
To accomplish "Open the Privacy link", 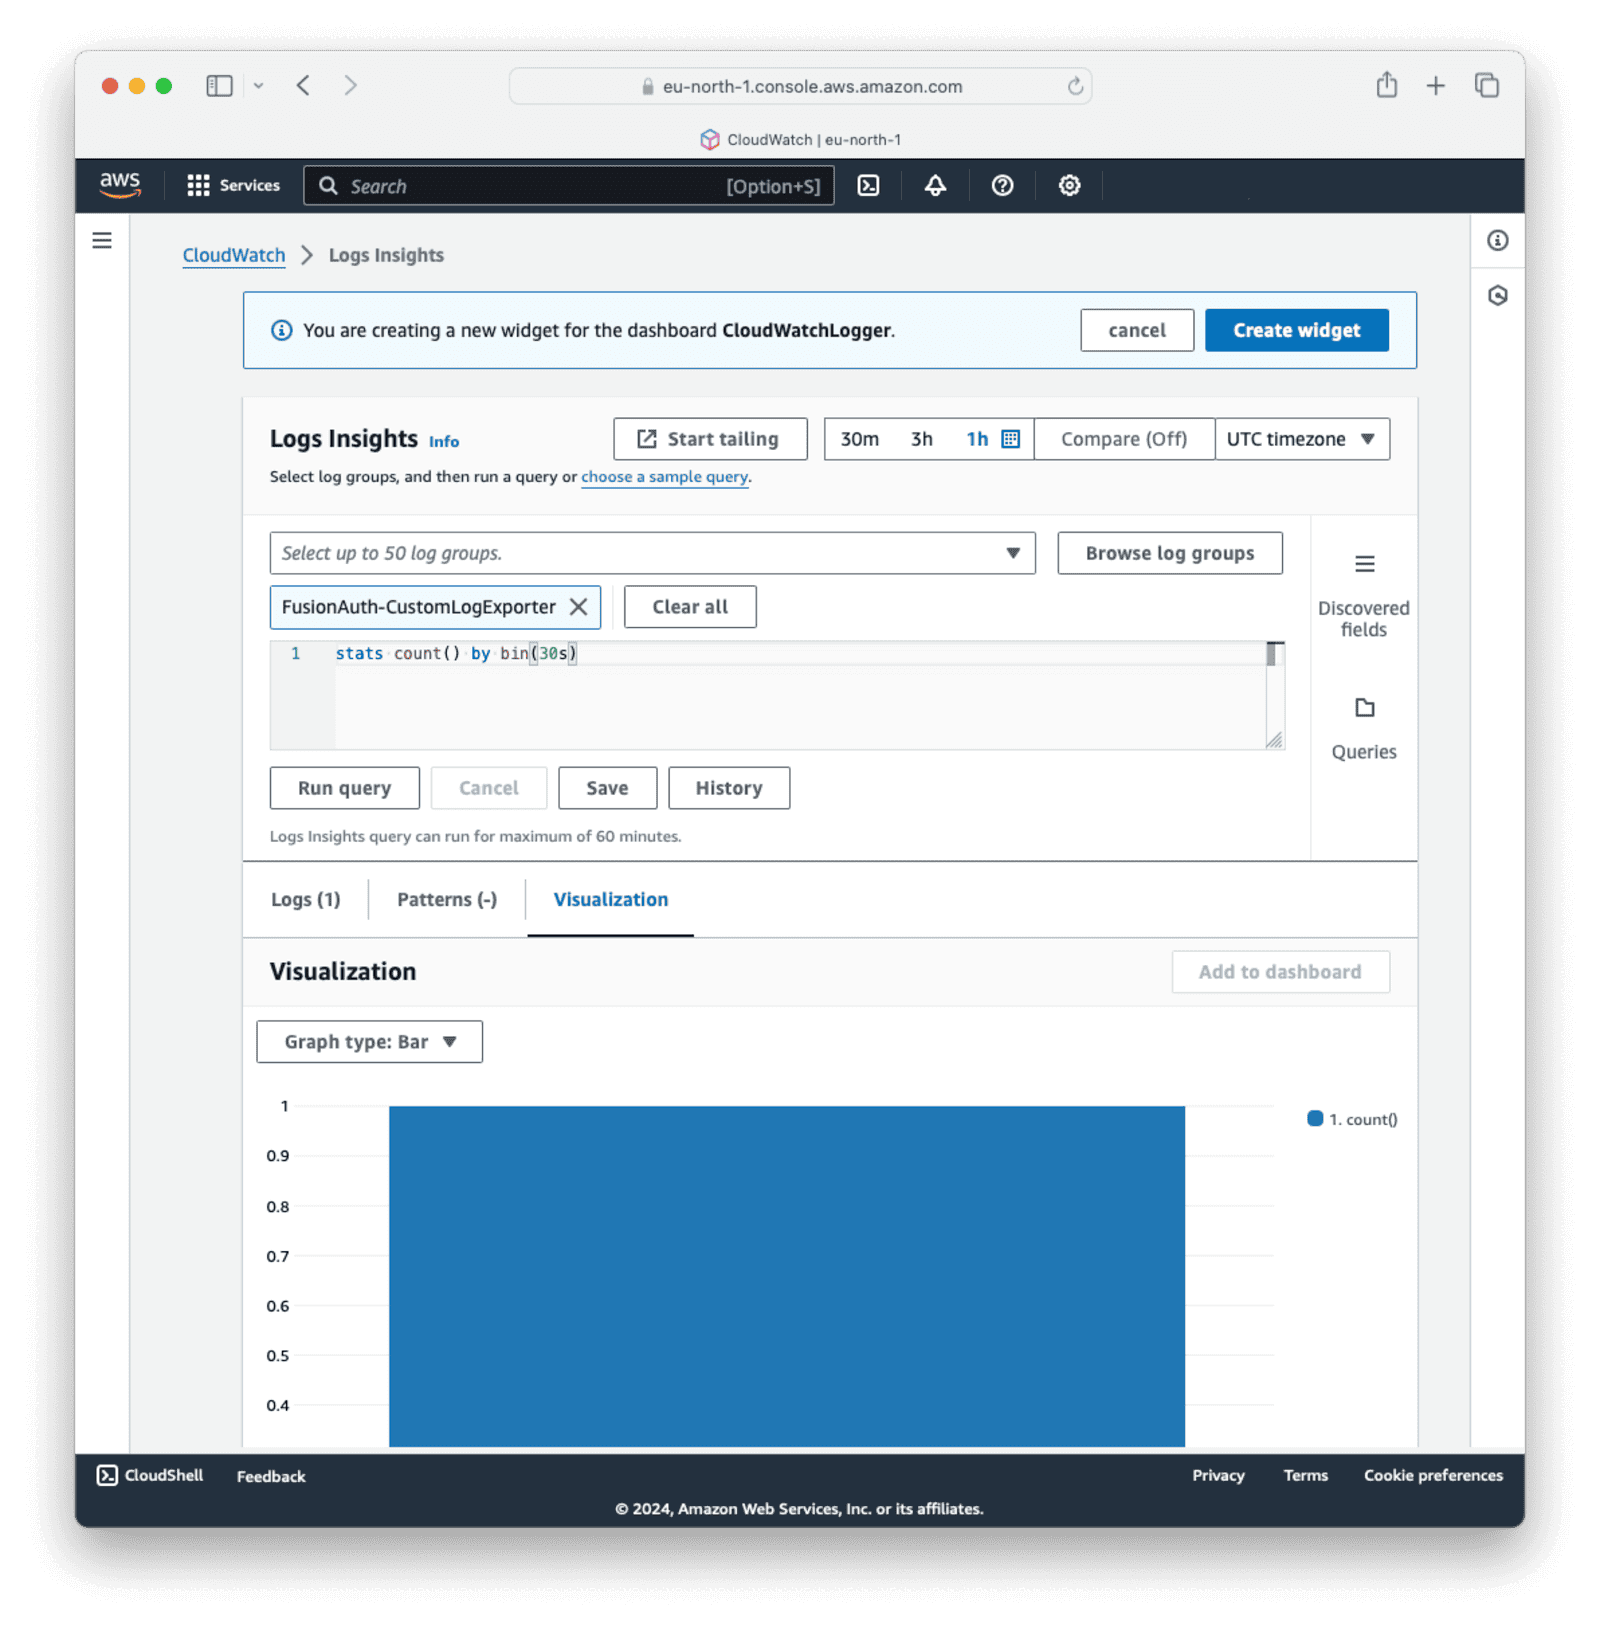I will pos(1218,1475).
